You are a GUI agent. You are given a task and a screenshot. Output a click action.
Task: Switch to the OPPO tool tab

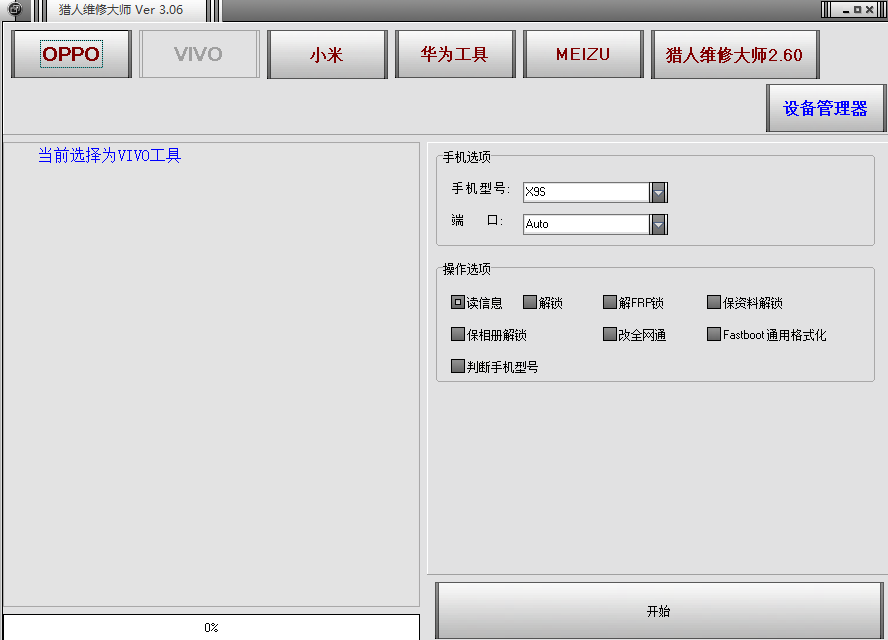[x=71, y=54]
